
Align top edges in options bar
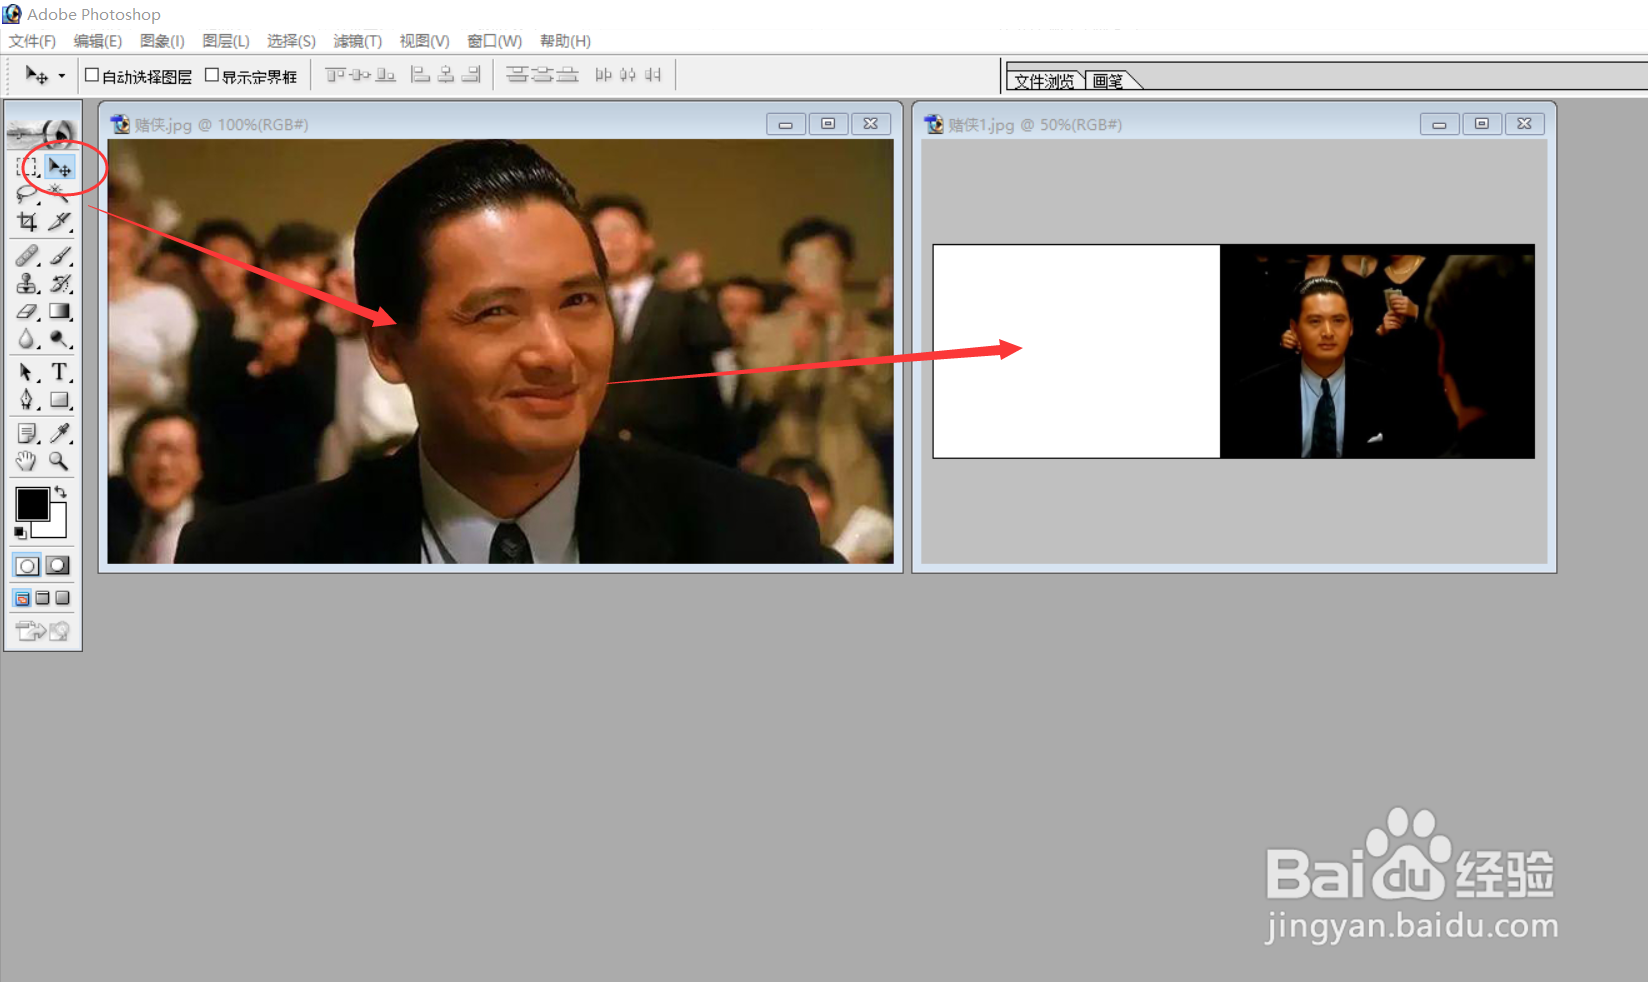pyautogui.click(x=335, y=75)
